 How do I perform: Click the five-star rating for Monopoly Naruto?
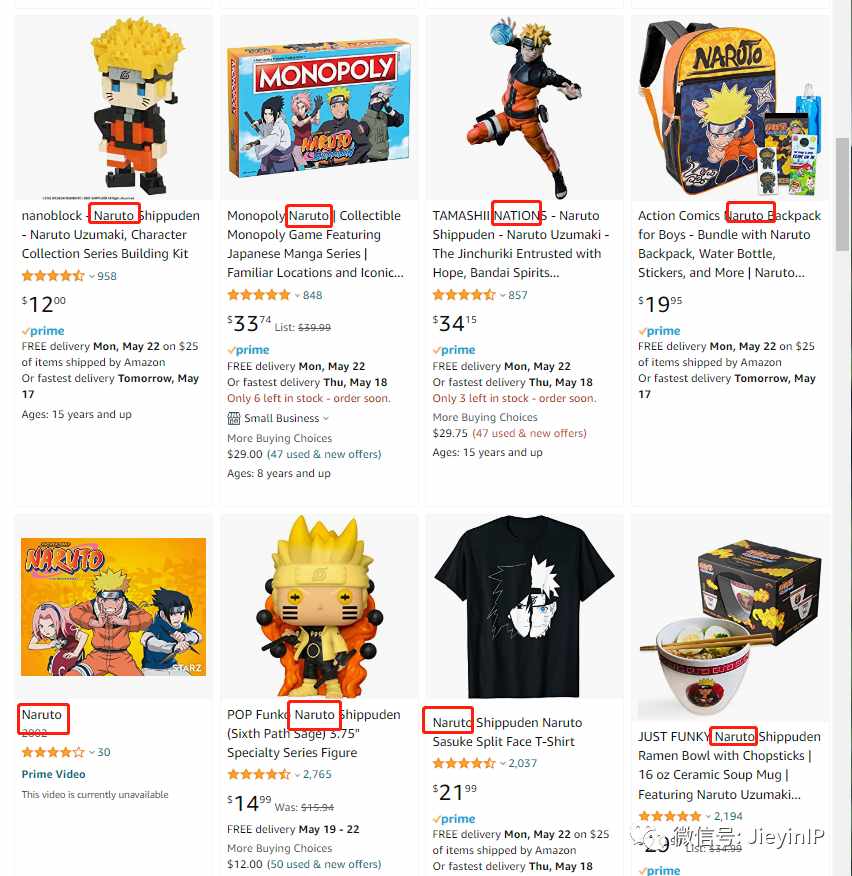tap(259, 295)
